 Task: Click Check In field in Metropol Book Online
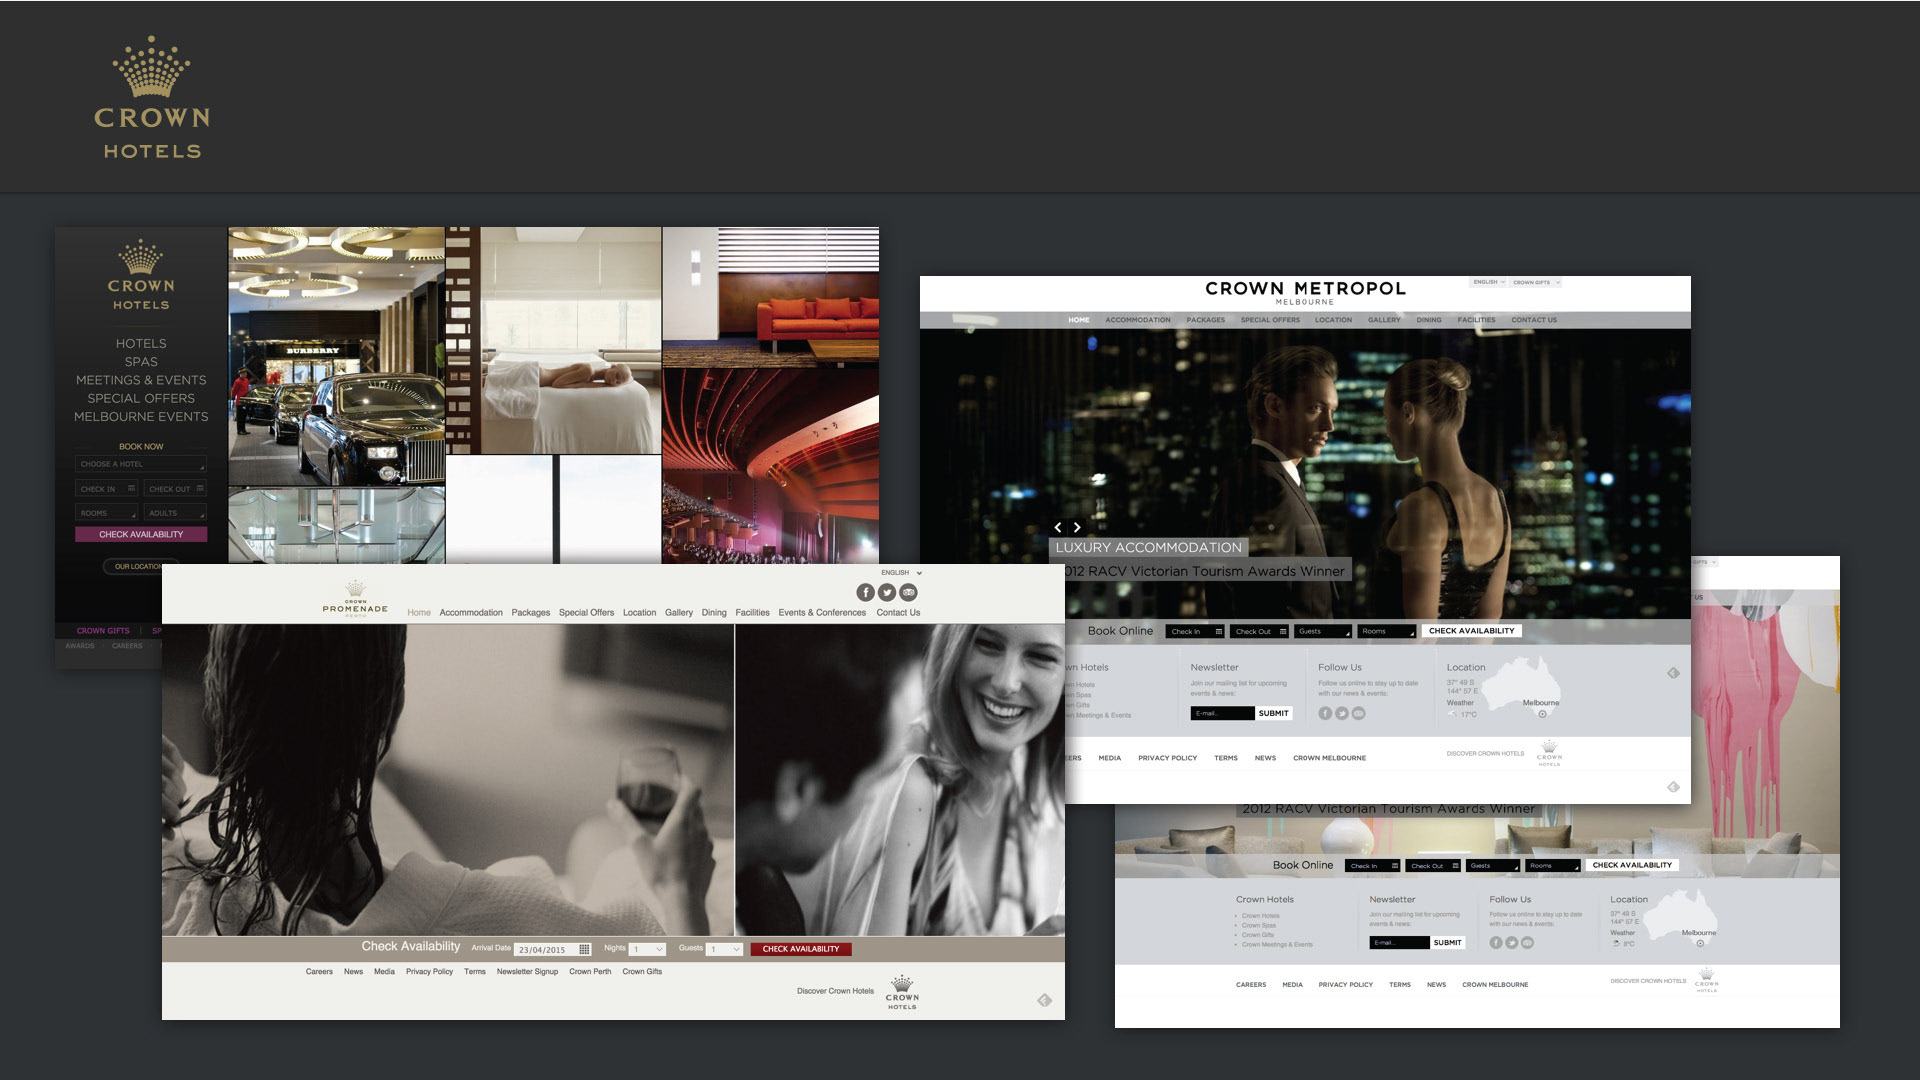(1195, 631)
